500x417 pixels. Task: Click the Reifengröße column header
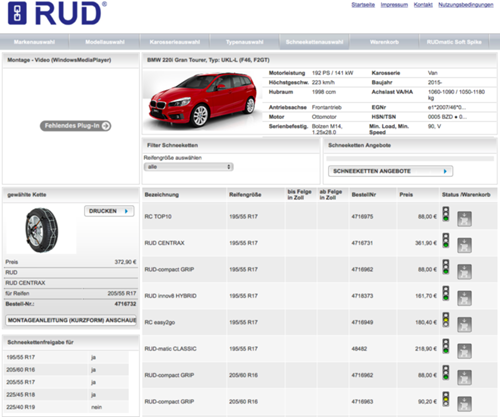[x=245, y=195]
